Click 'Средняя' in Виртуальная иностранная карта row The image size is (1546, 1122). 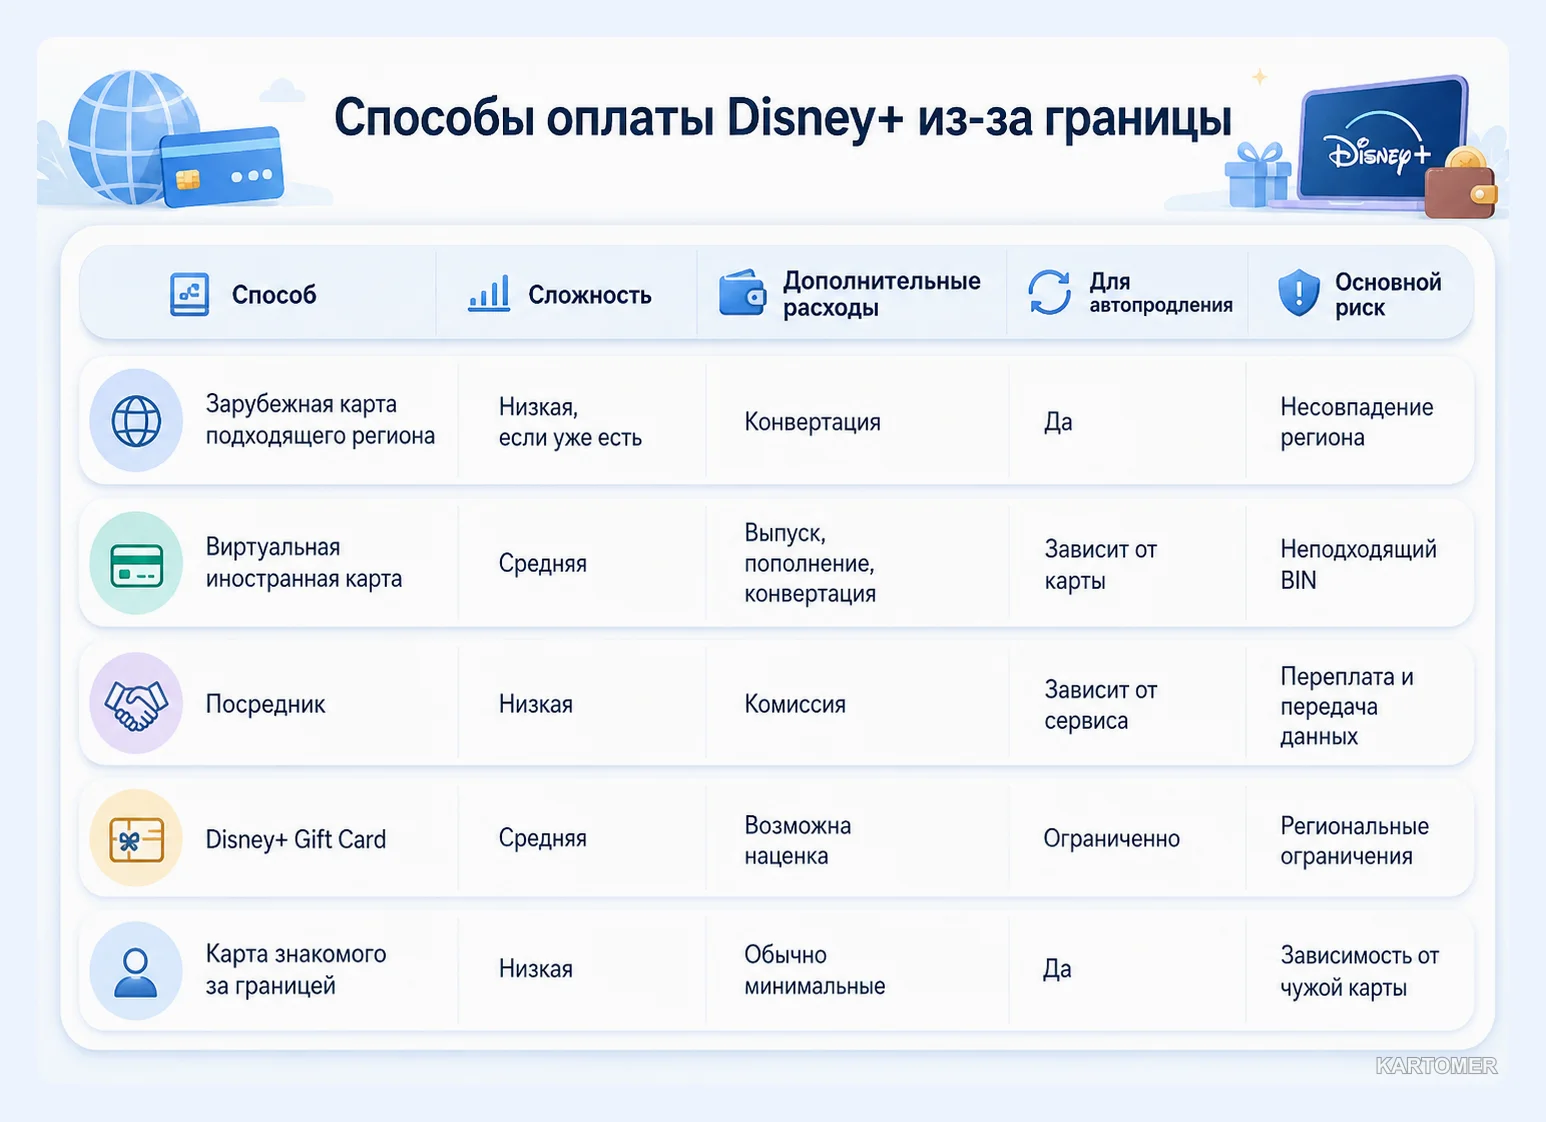pyautogui.click(x=543, y=564)
